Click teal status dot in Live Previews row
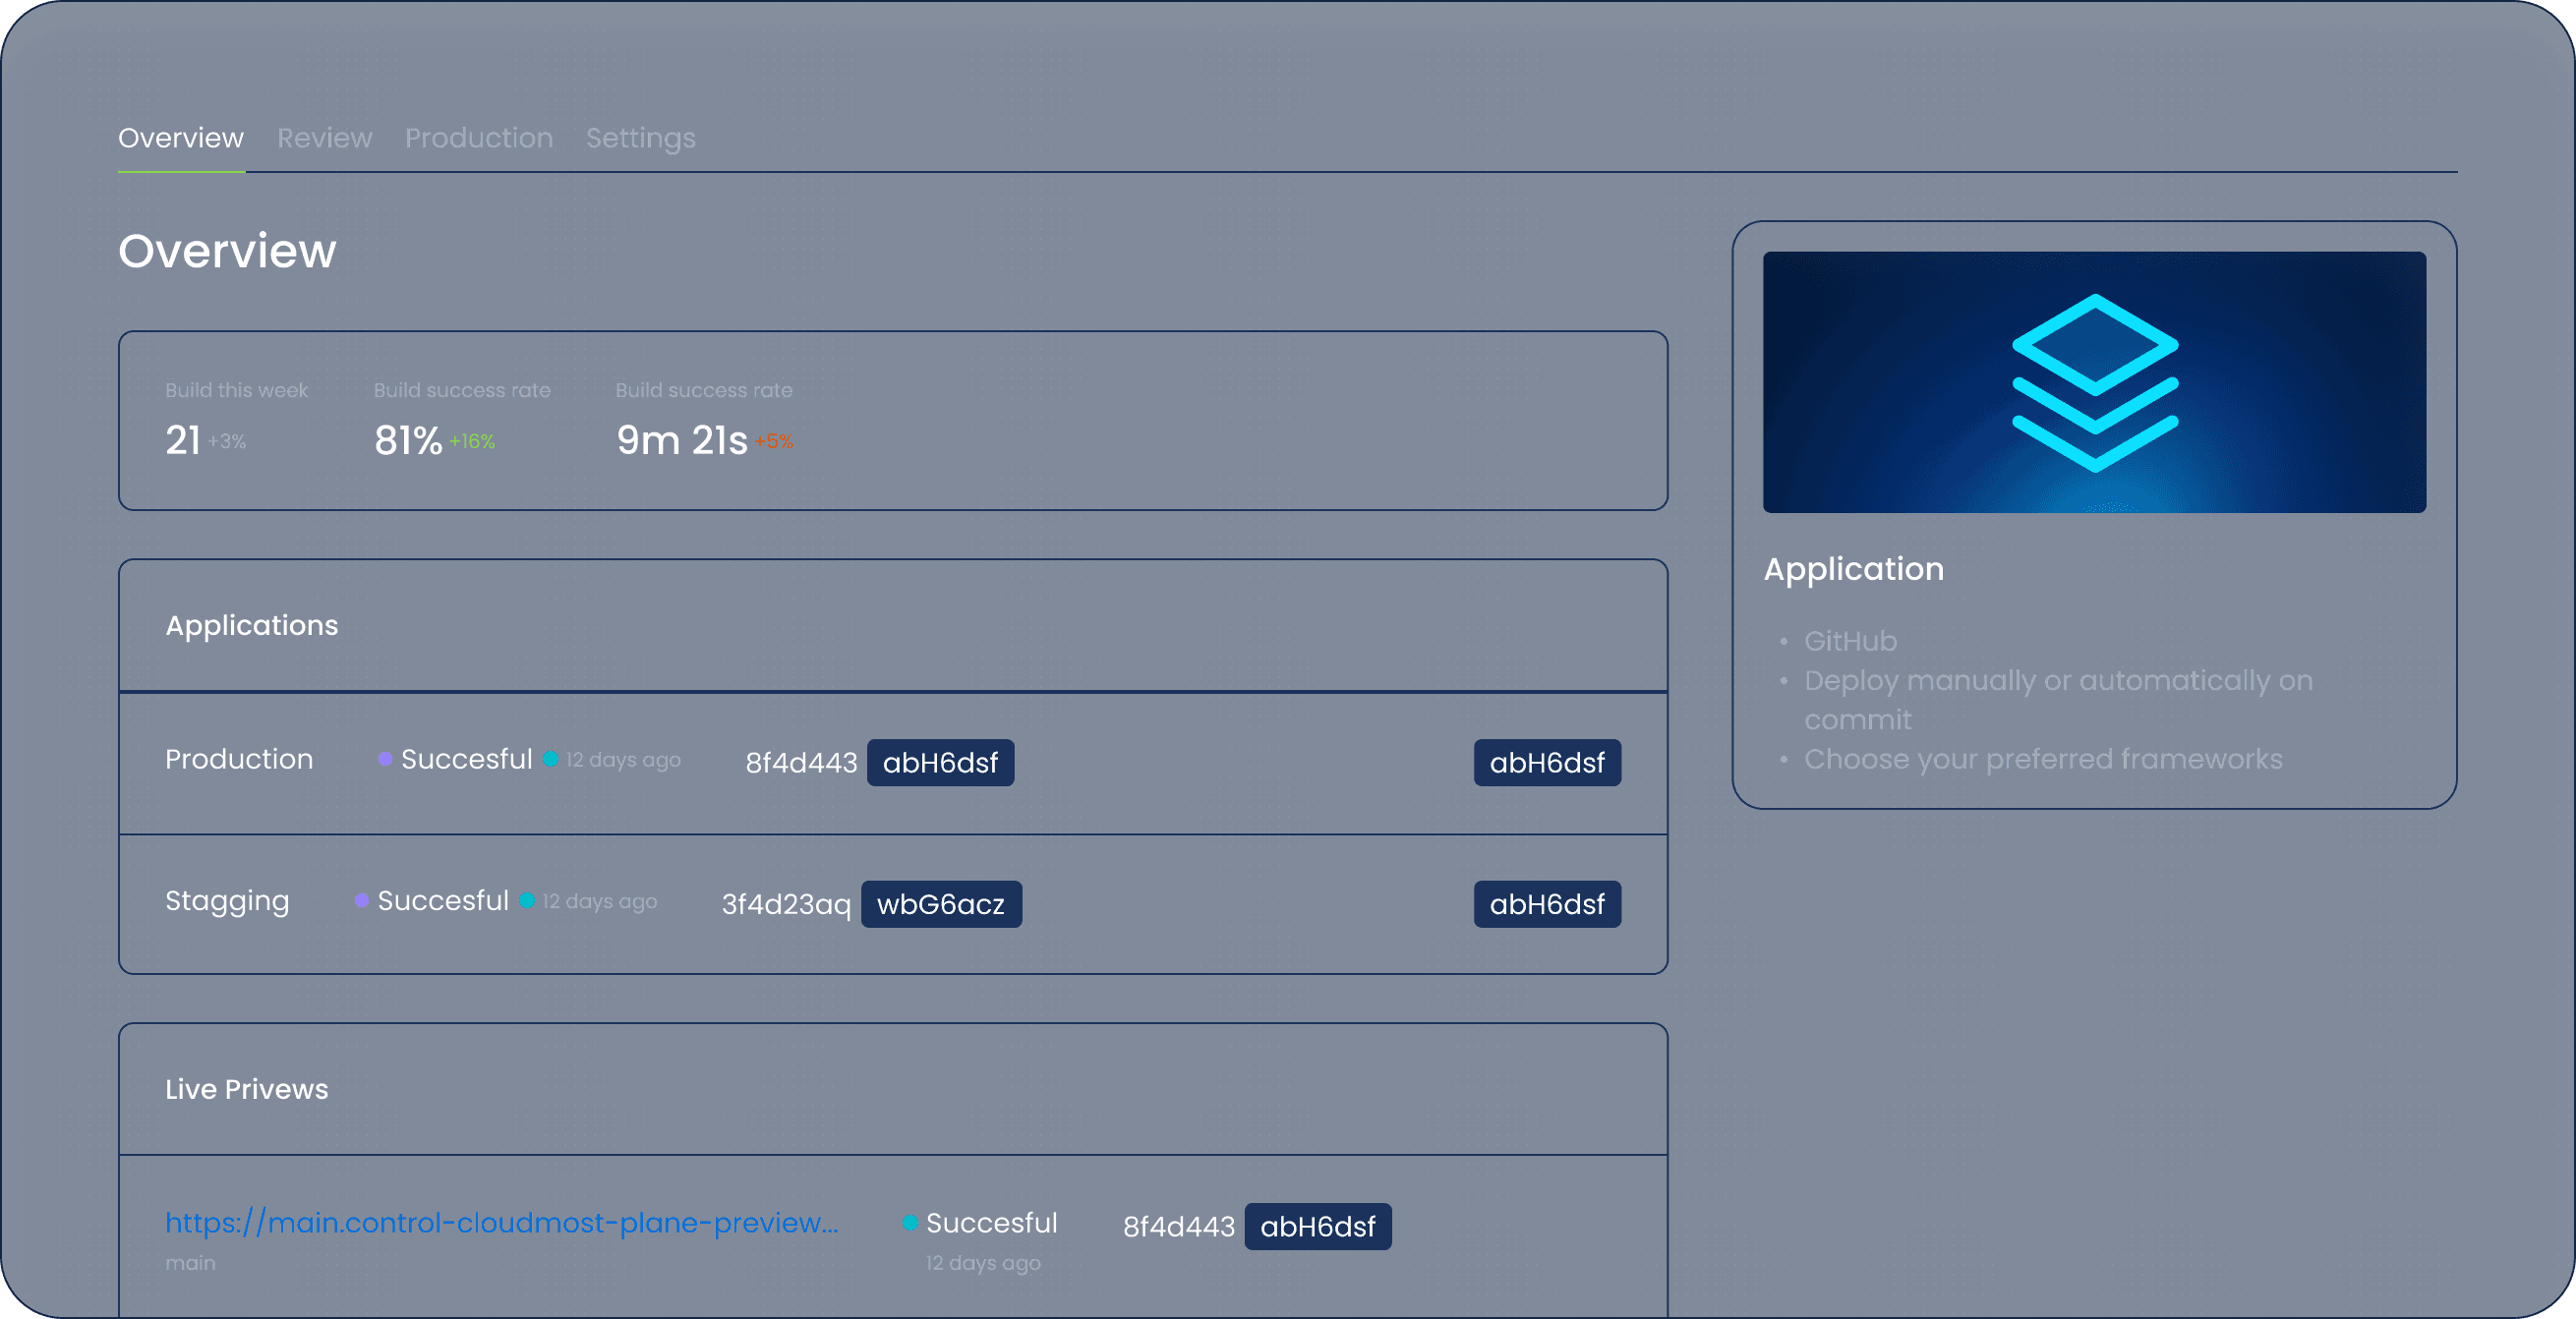Image resolution: width=2576 pixels, height=1319 pixels. coord(910,1222)
